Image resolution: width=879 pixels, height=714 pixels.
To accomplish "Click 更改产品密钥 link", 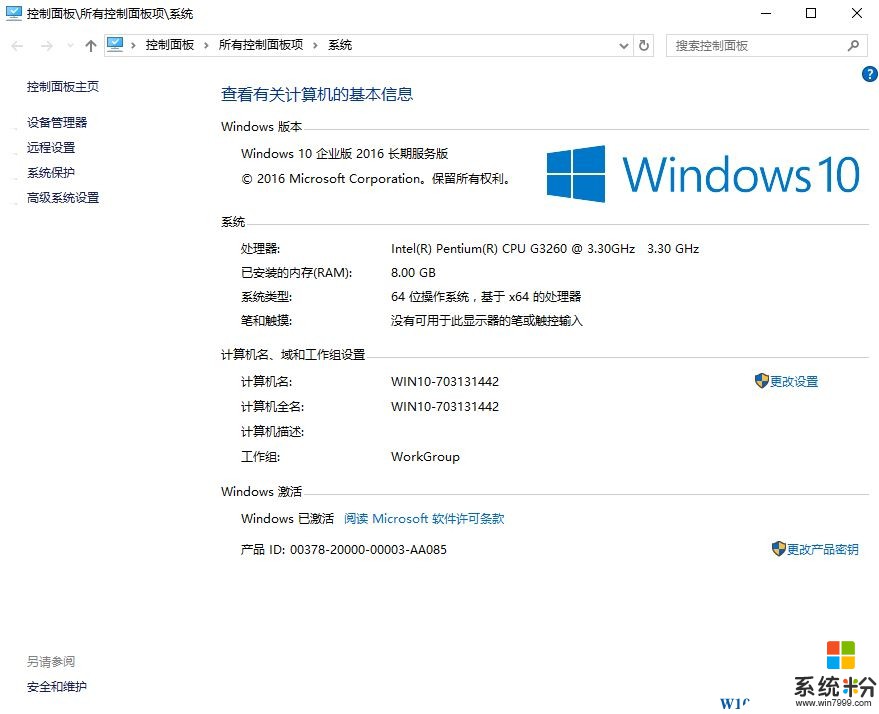I will [x=822, y=550].
